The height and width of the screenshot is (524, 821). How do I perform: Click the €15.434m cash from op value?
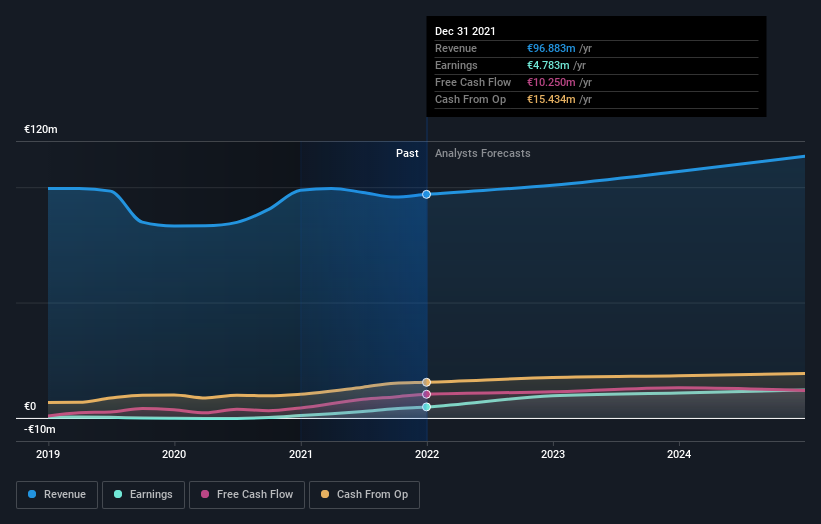pyautogui.click(x=551, y=99)
